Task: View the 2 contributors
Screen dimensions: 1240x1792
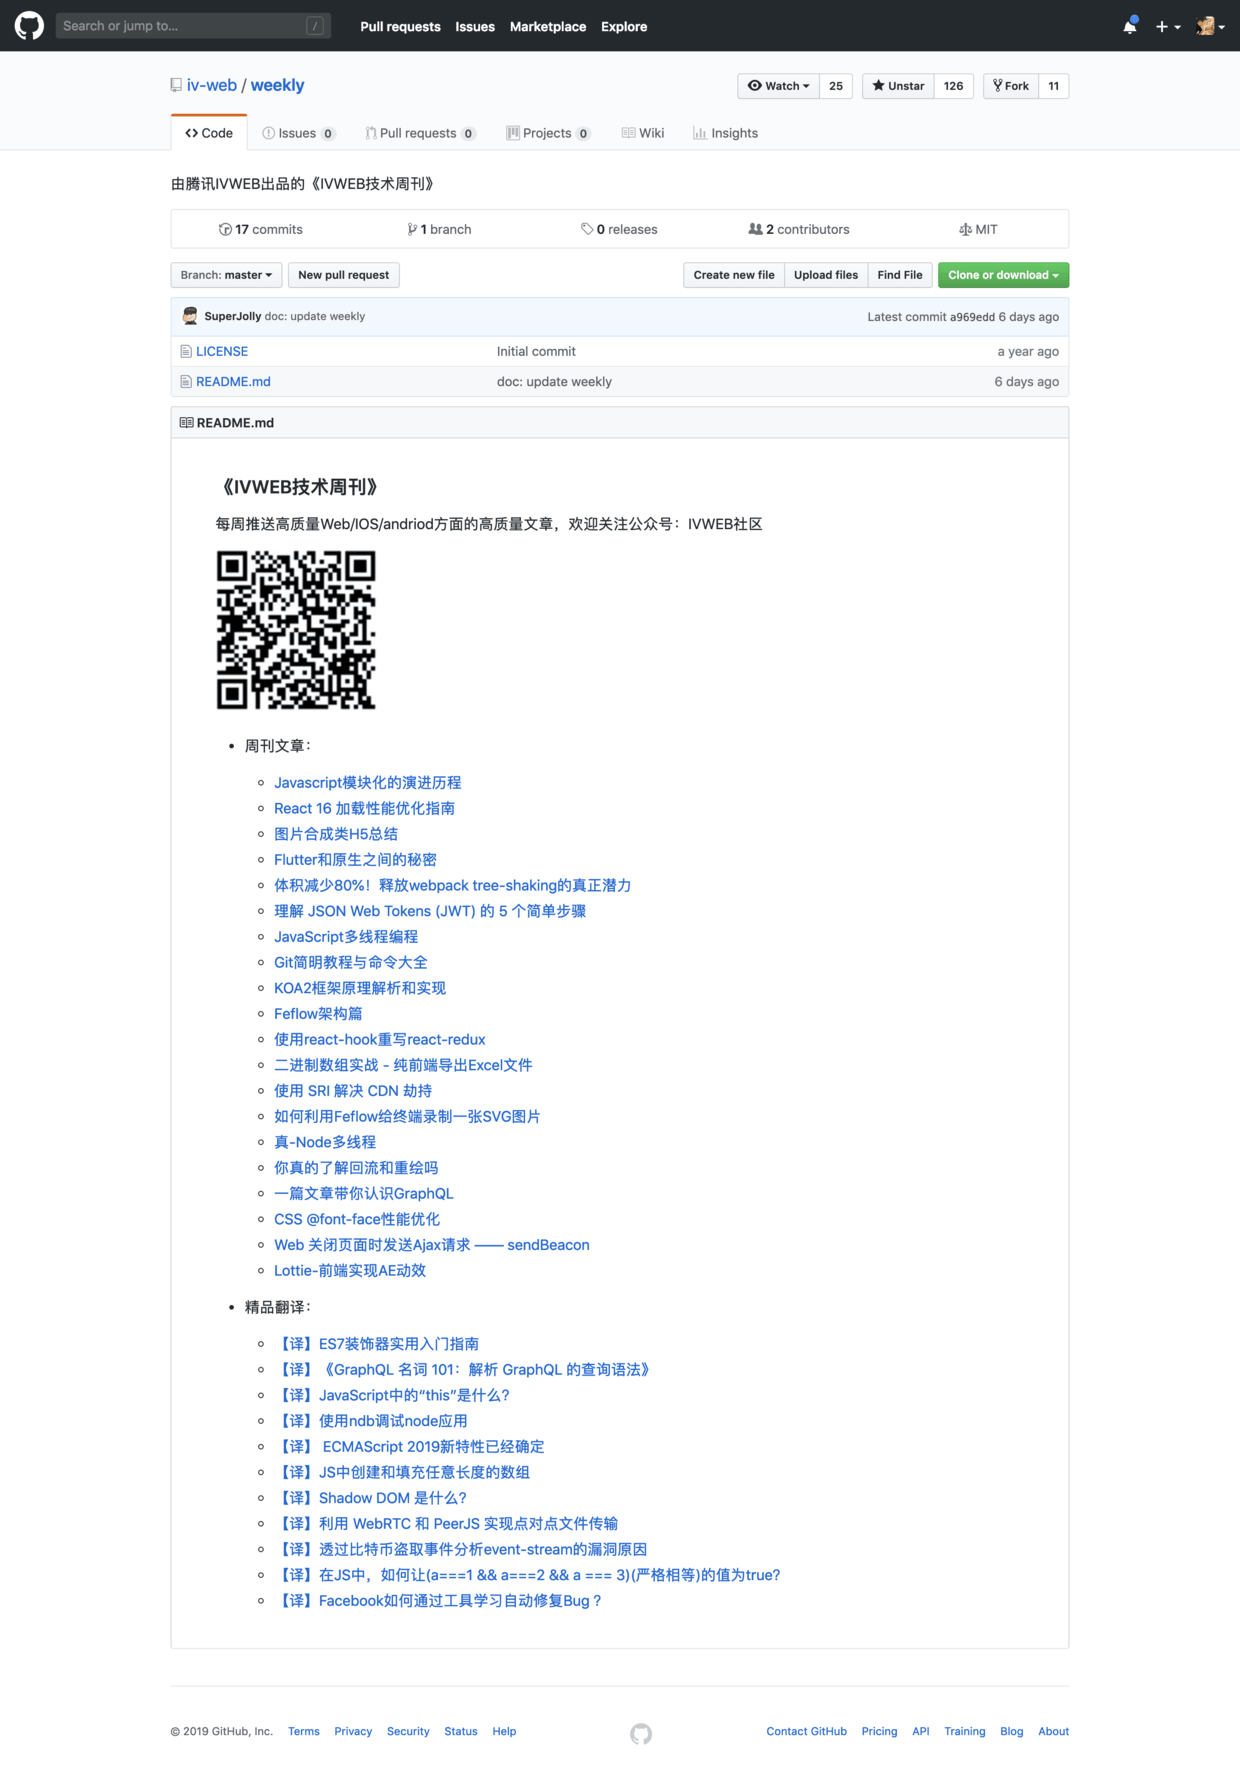Action: pyautogui.click(x=799, y=230)
